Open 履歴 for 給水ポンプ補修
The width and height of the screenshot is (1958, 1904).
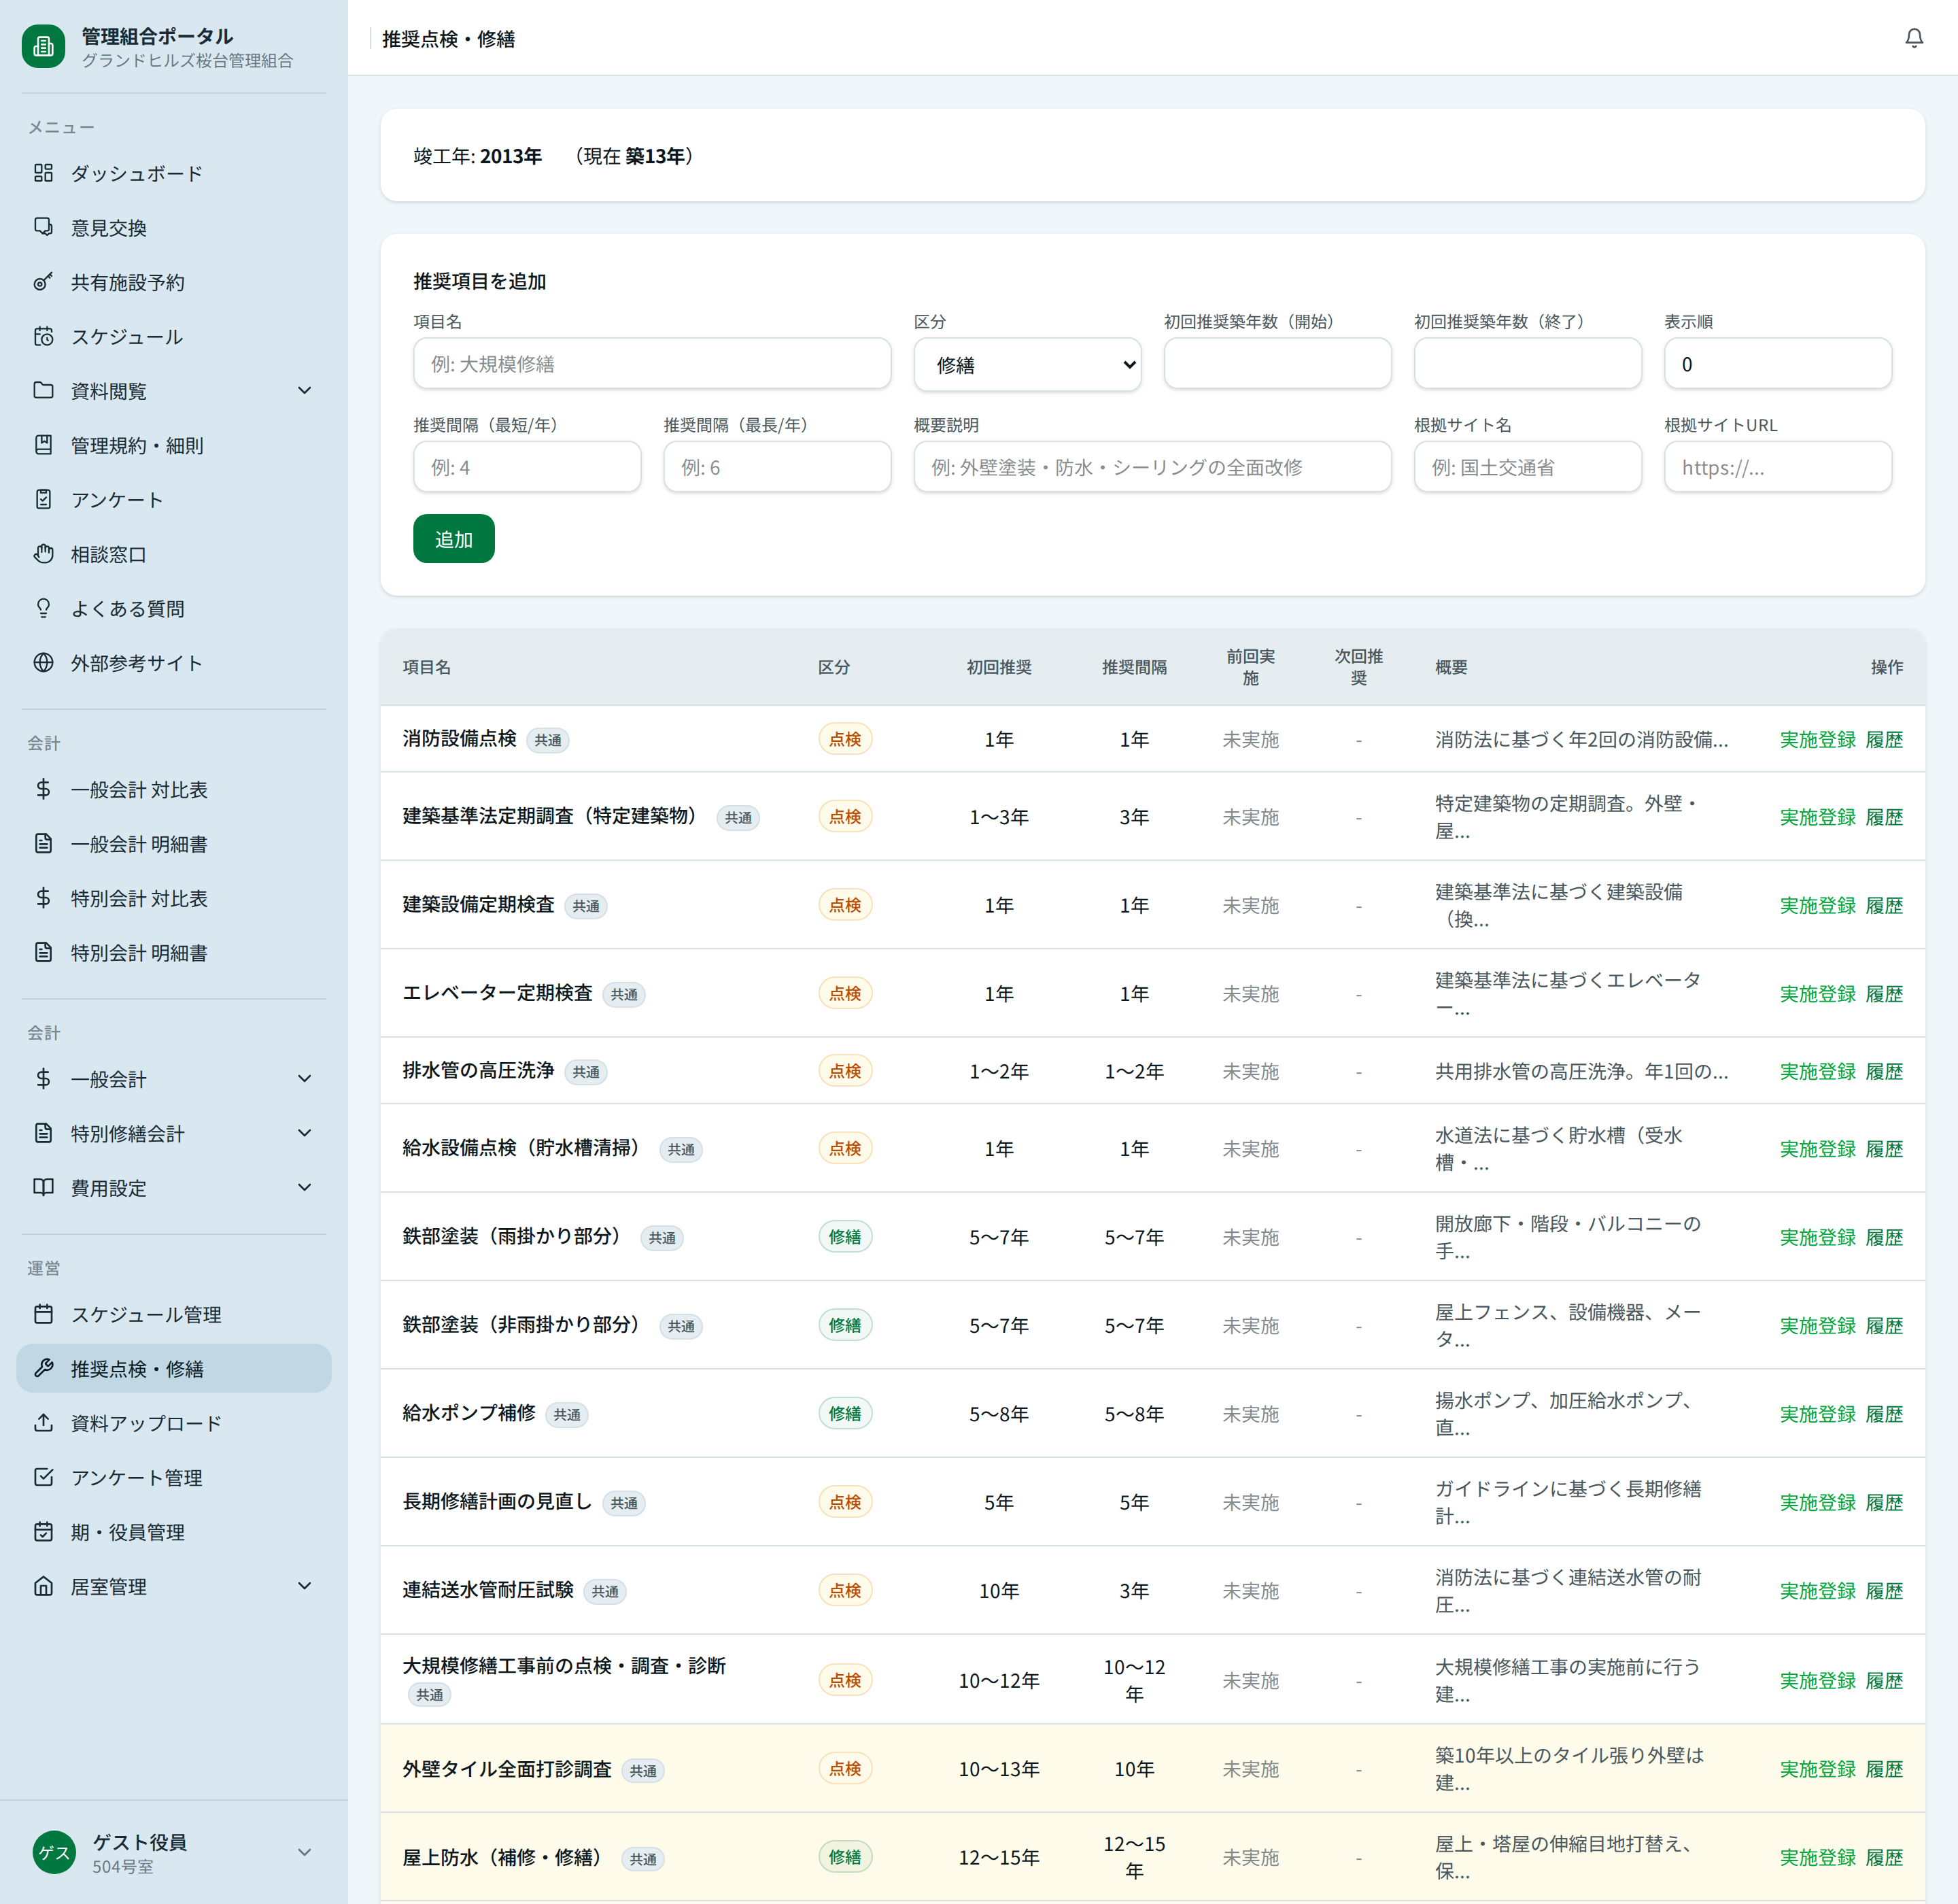point(1883,1414)
